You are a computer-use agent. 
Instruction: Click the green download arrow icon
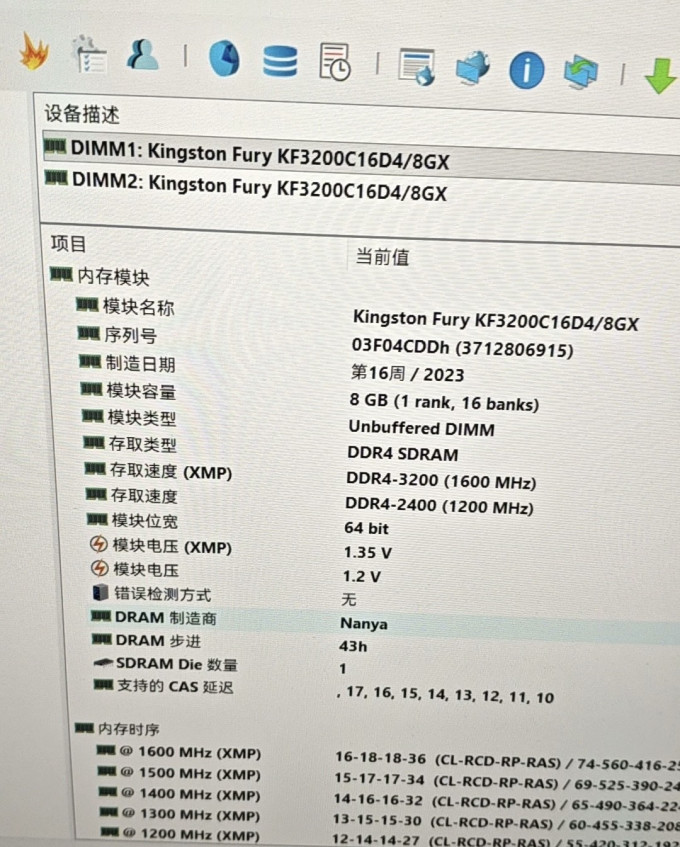click(661, 76)
